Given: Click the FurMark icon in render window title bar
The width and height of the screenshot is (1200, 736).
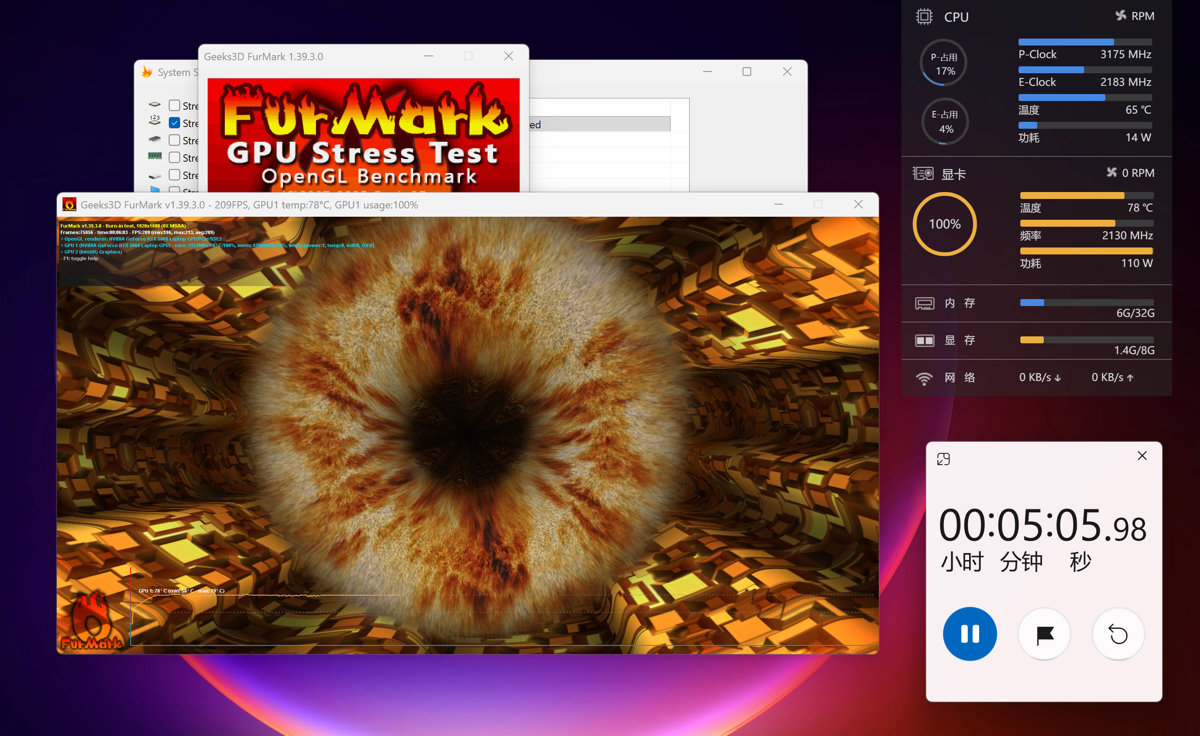Looking at the screenshot, I should tap(69, 204).
